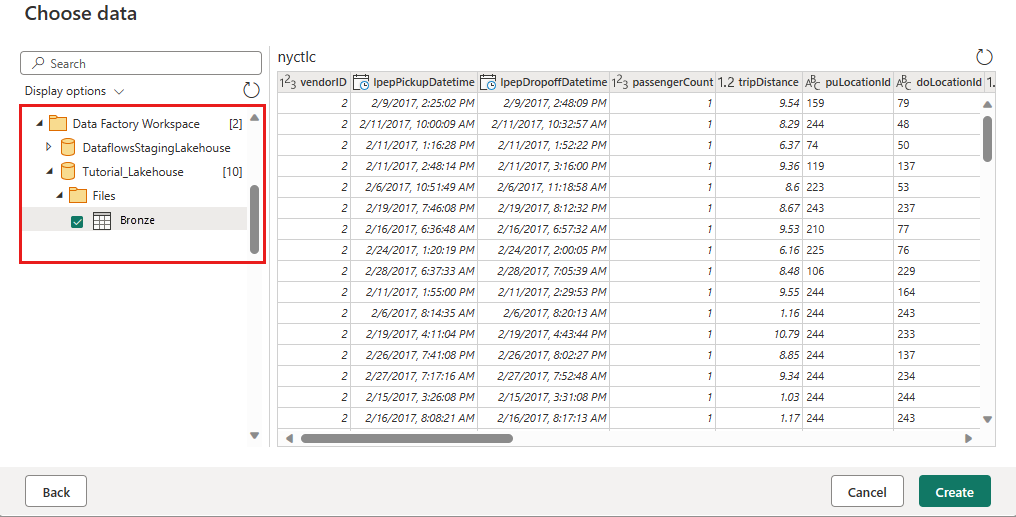Click the Tutorial_Lakehouse item count [10]

click(x=232, y=172)
